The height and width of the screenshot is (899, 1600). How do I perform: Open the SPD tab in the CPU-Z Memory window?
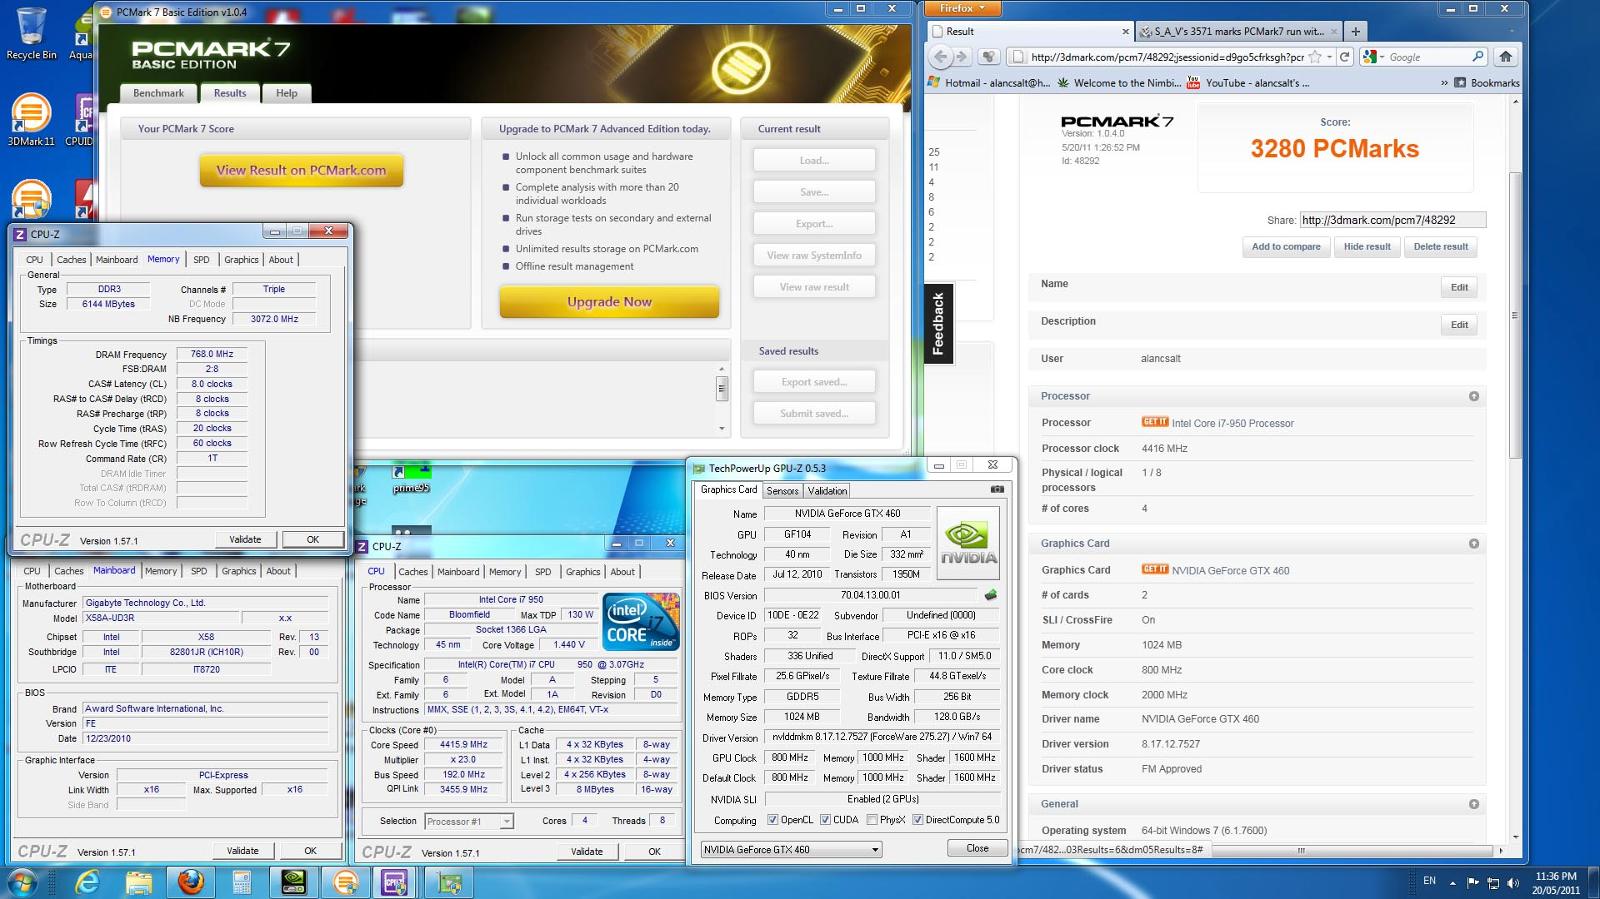(201, 260)
